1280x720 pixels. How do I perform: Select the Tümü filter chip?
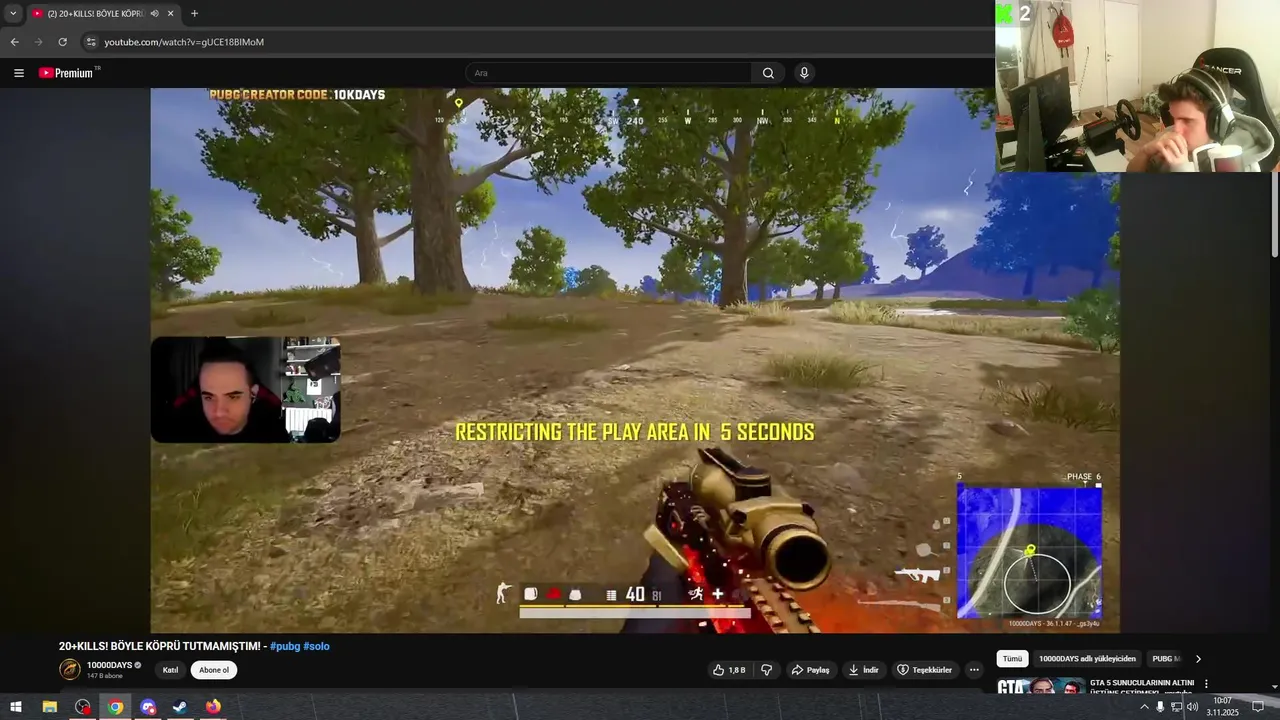(x=1013, y=659)
